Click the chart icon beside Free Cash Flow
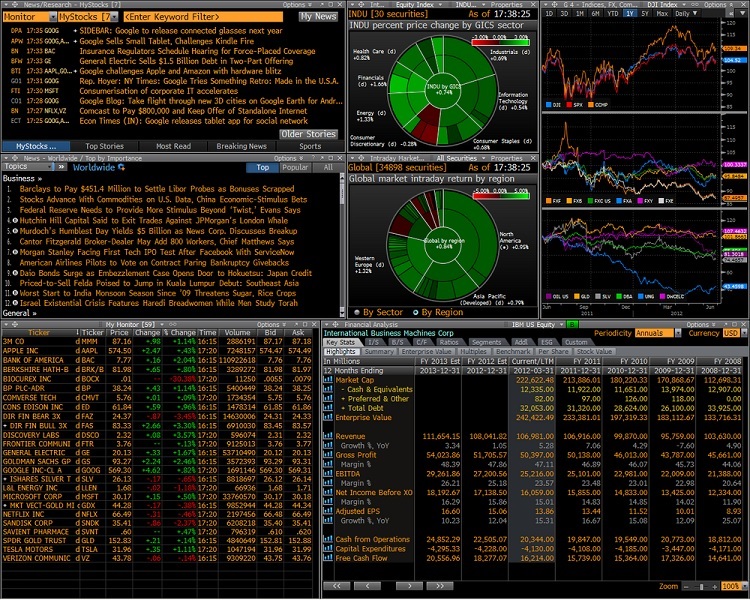The width and height of the screenshot is (750, 600). point(328,556)
